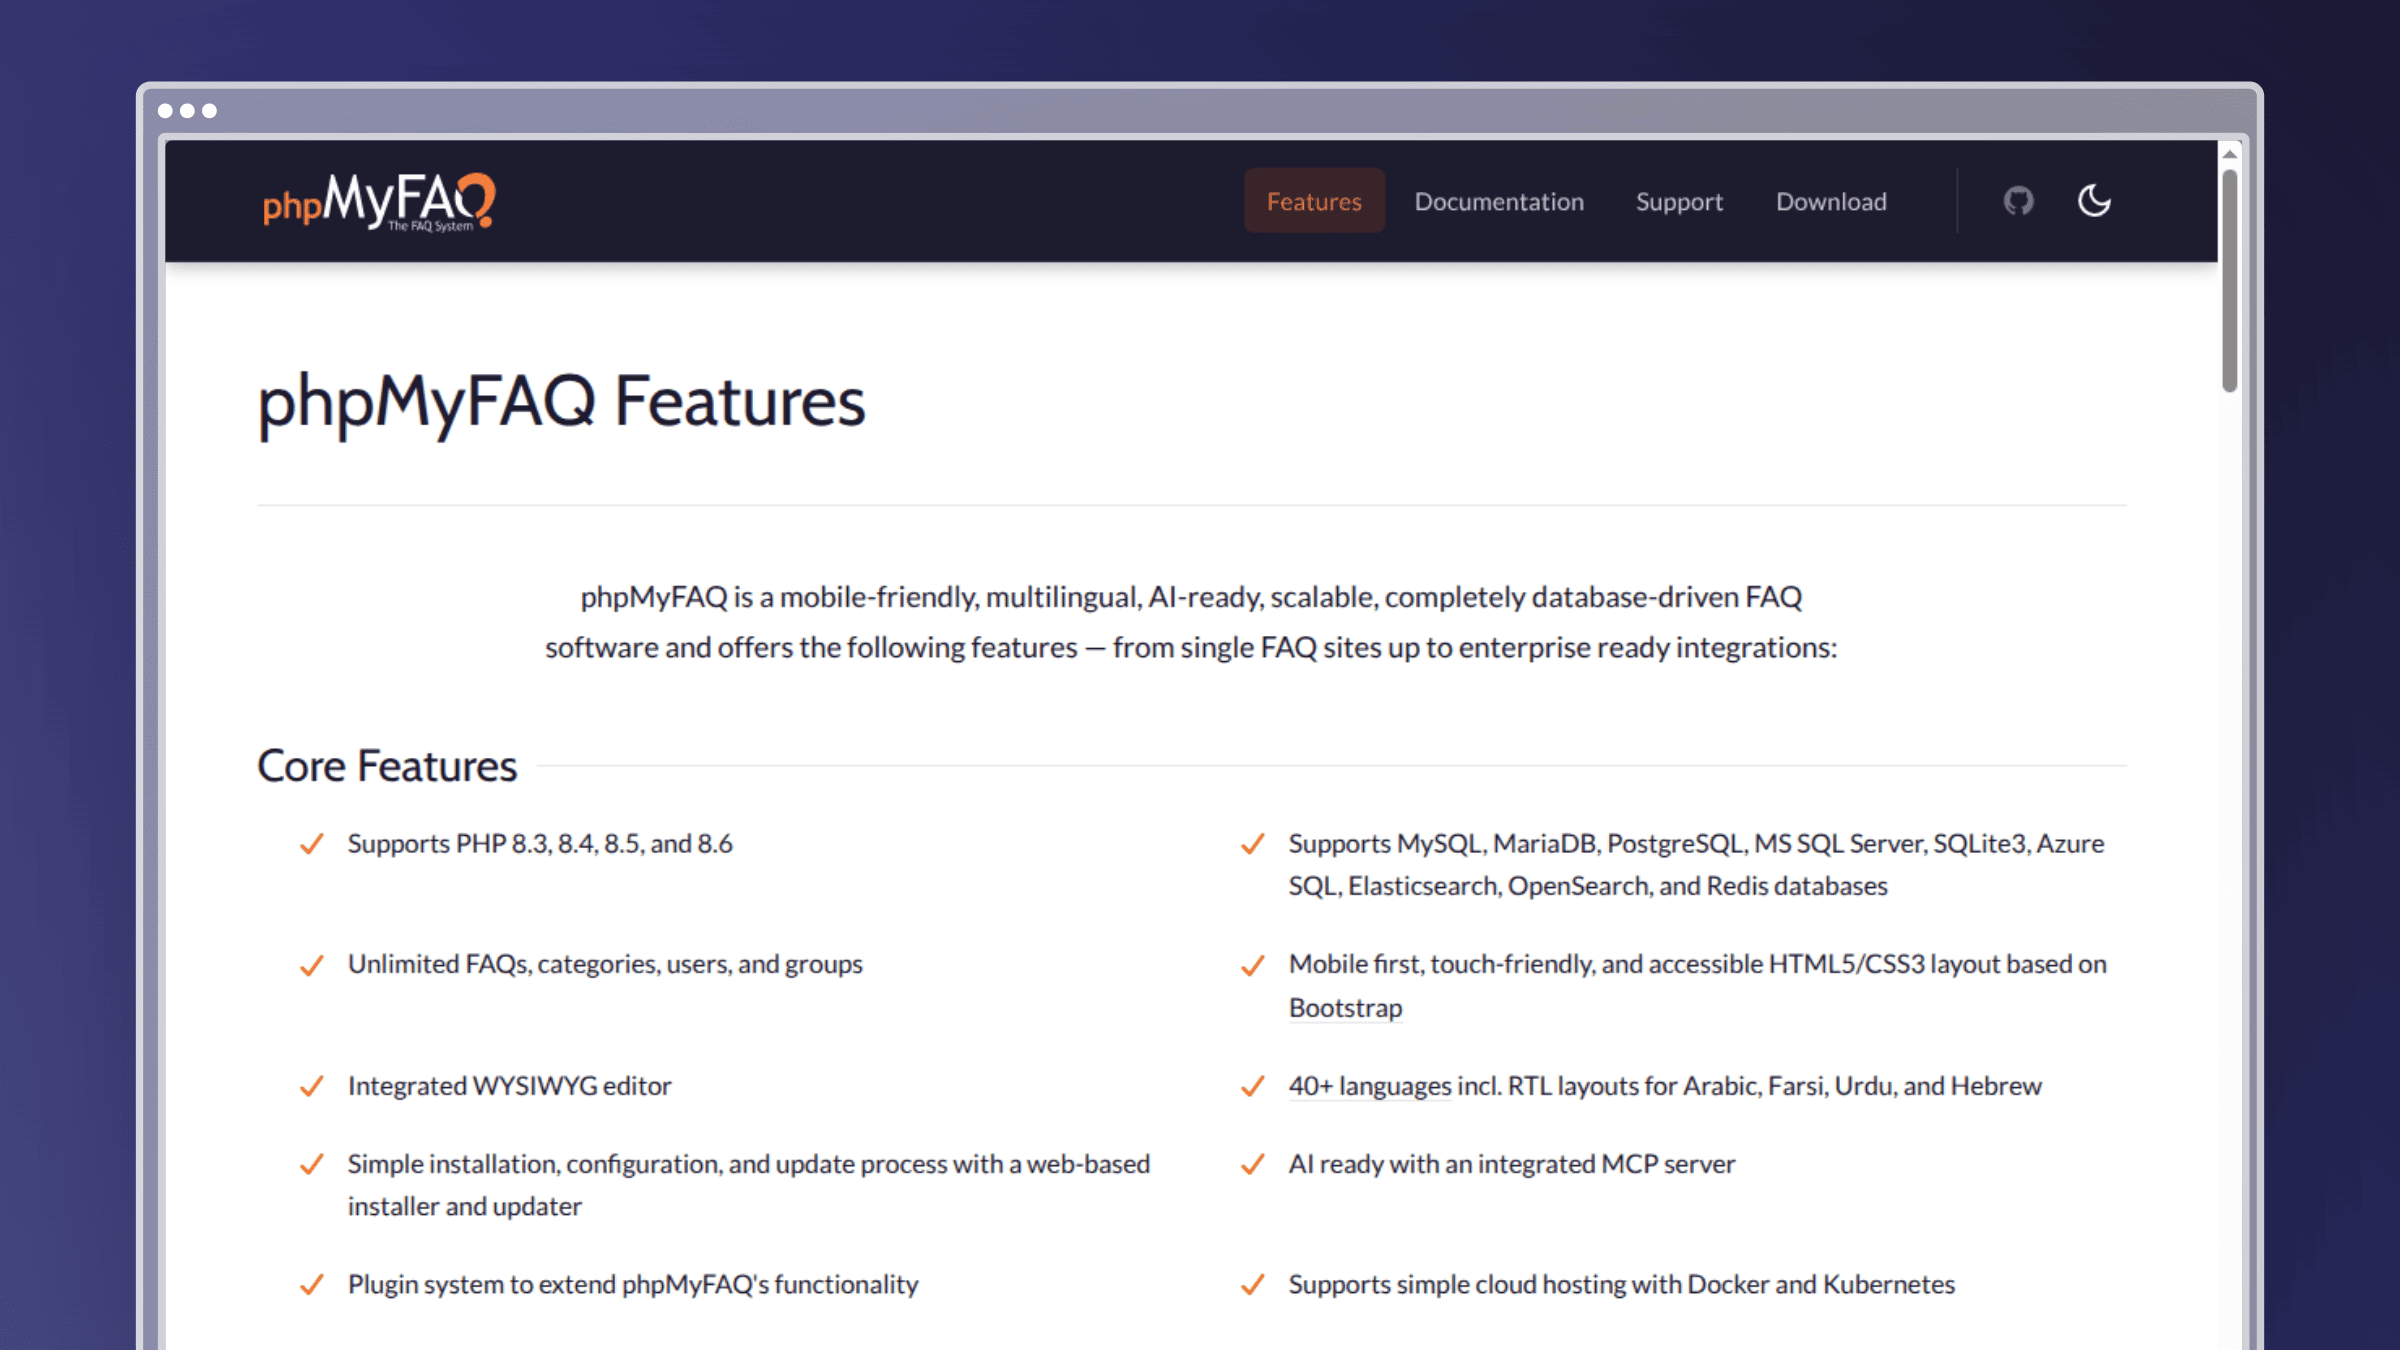
Task: Click the checkmark beside Supports MySQL, MariaDB
Action: click(x=1252, y=844)
